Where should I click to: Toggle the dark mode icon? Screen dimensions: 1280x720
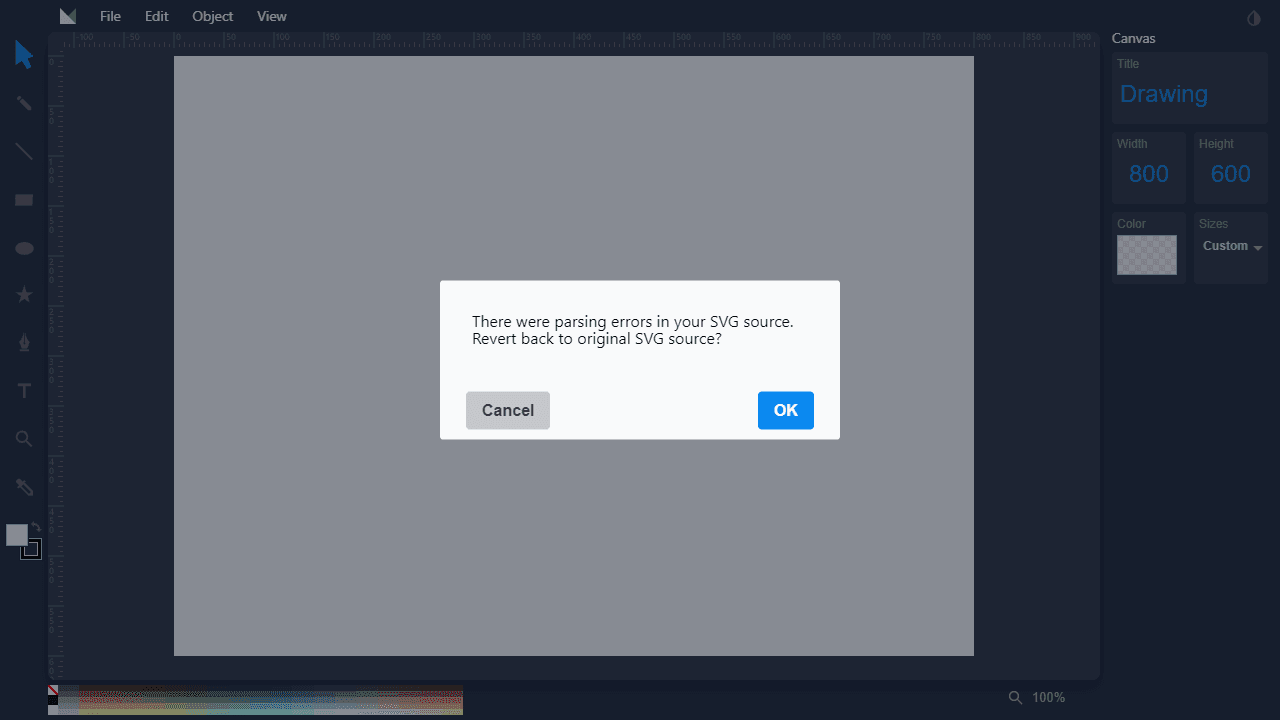[1254, 18]
